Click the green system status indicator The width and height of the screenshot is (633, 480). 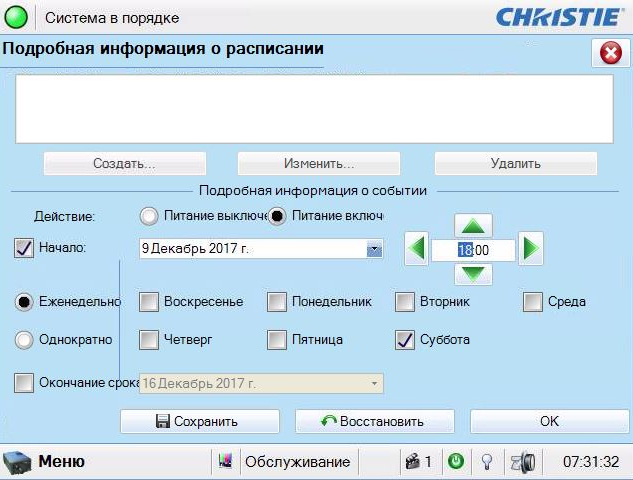(x=17, y=17)
